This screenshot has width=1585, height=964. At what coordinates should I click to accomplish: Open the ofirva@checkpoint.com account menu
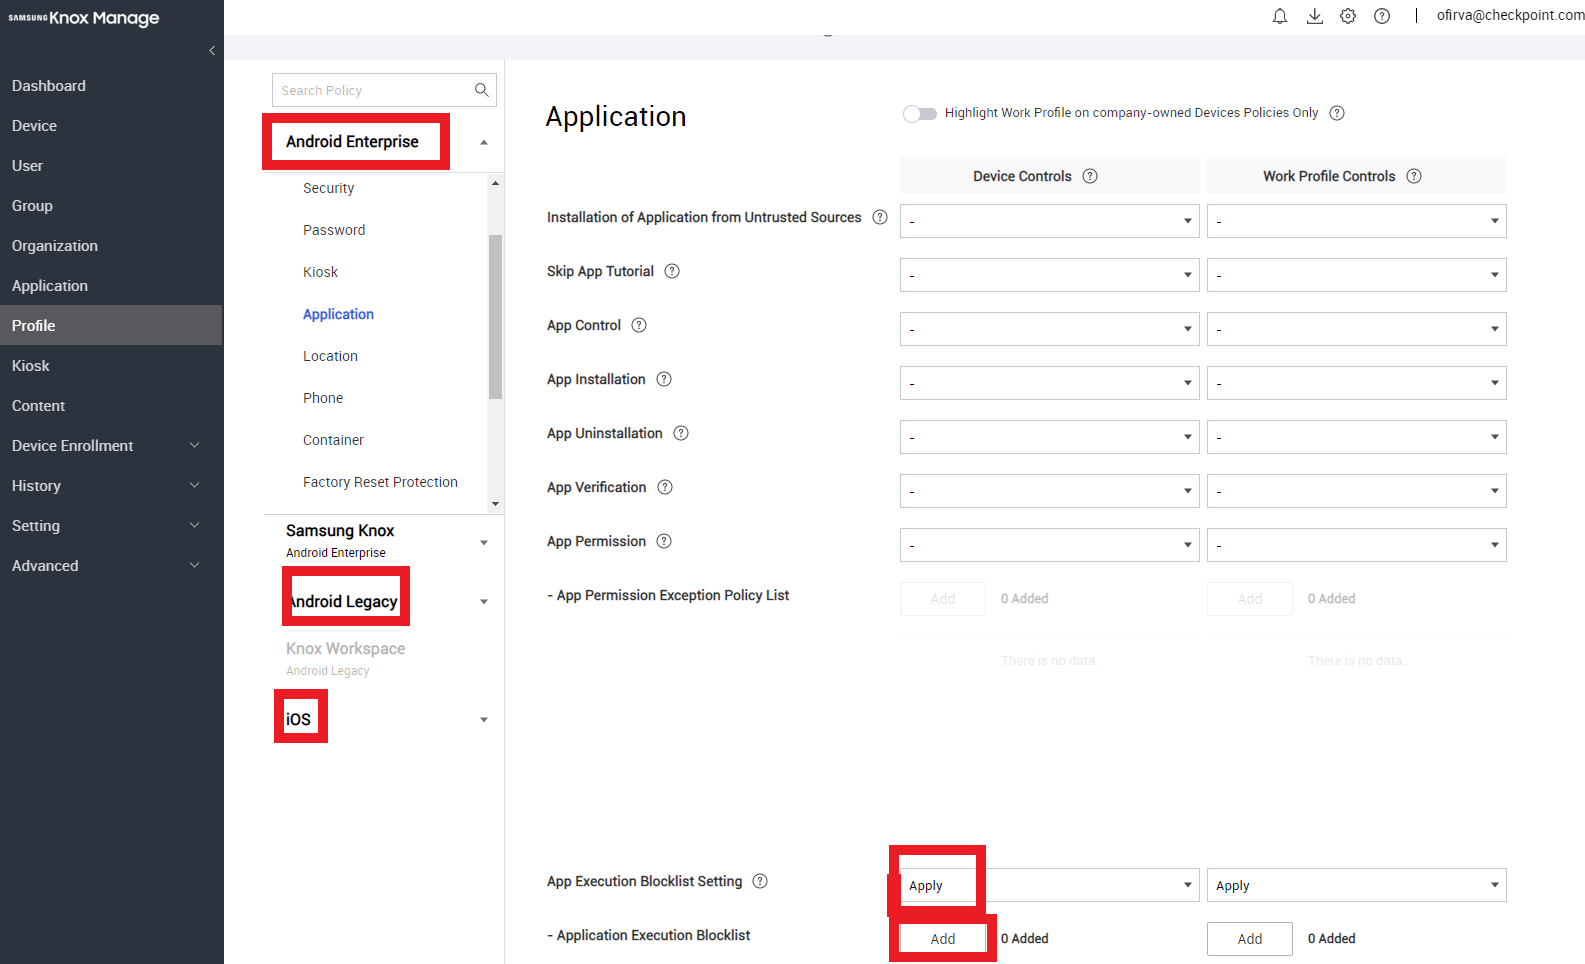pyautogui.click(x=1510, y=16)
